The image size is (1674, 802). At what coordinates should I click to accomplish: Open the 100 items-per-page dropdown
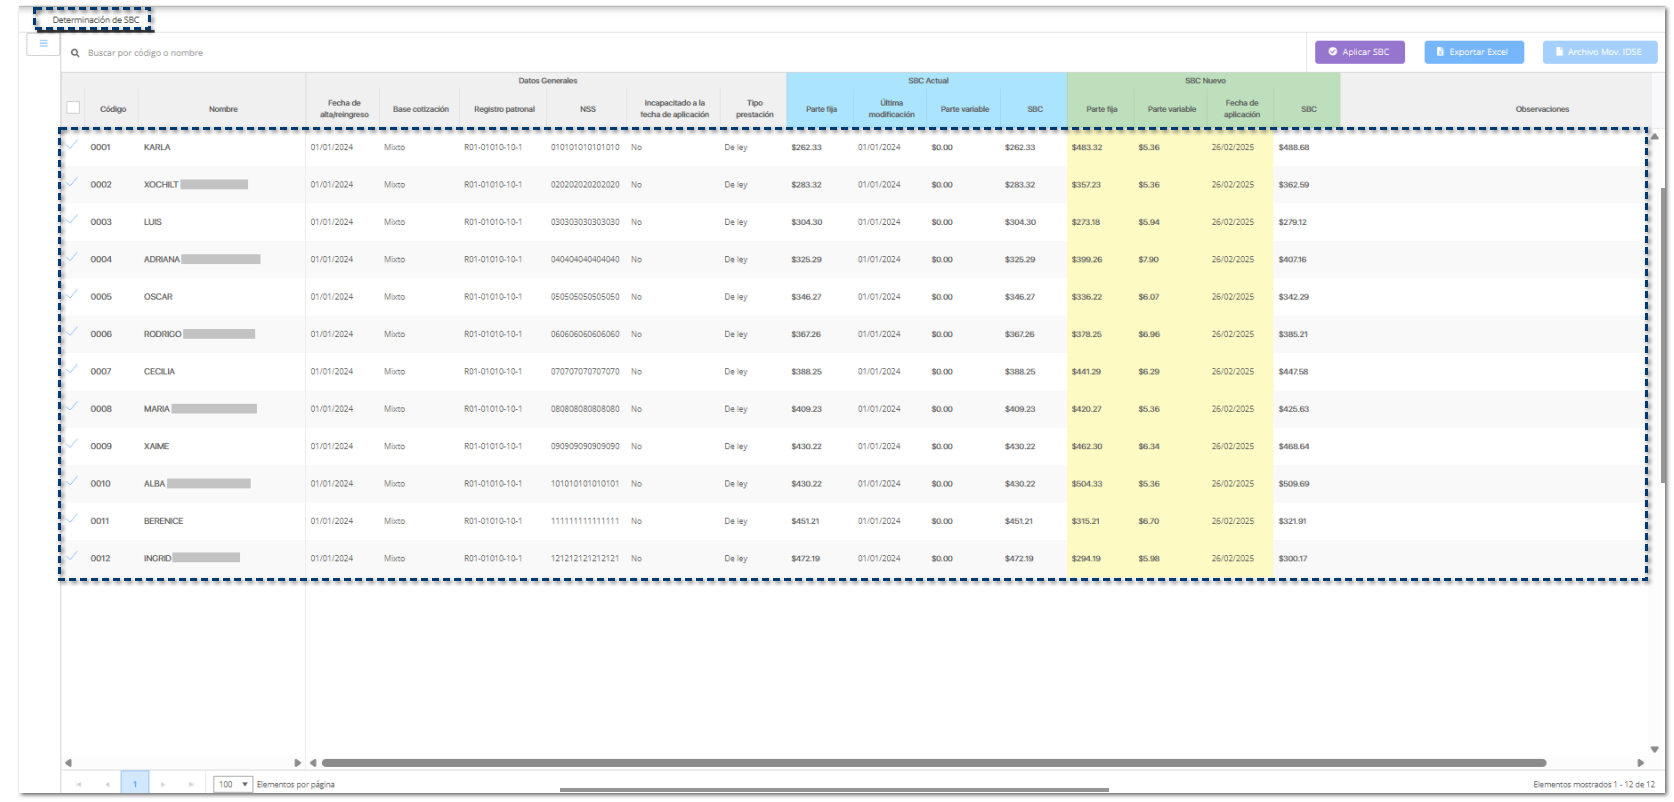233,784
